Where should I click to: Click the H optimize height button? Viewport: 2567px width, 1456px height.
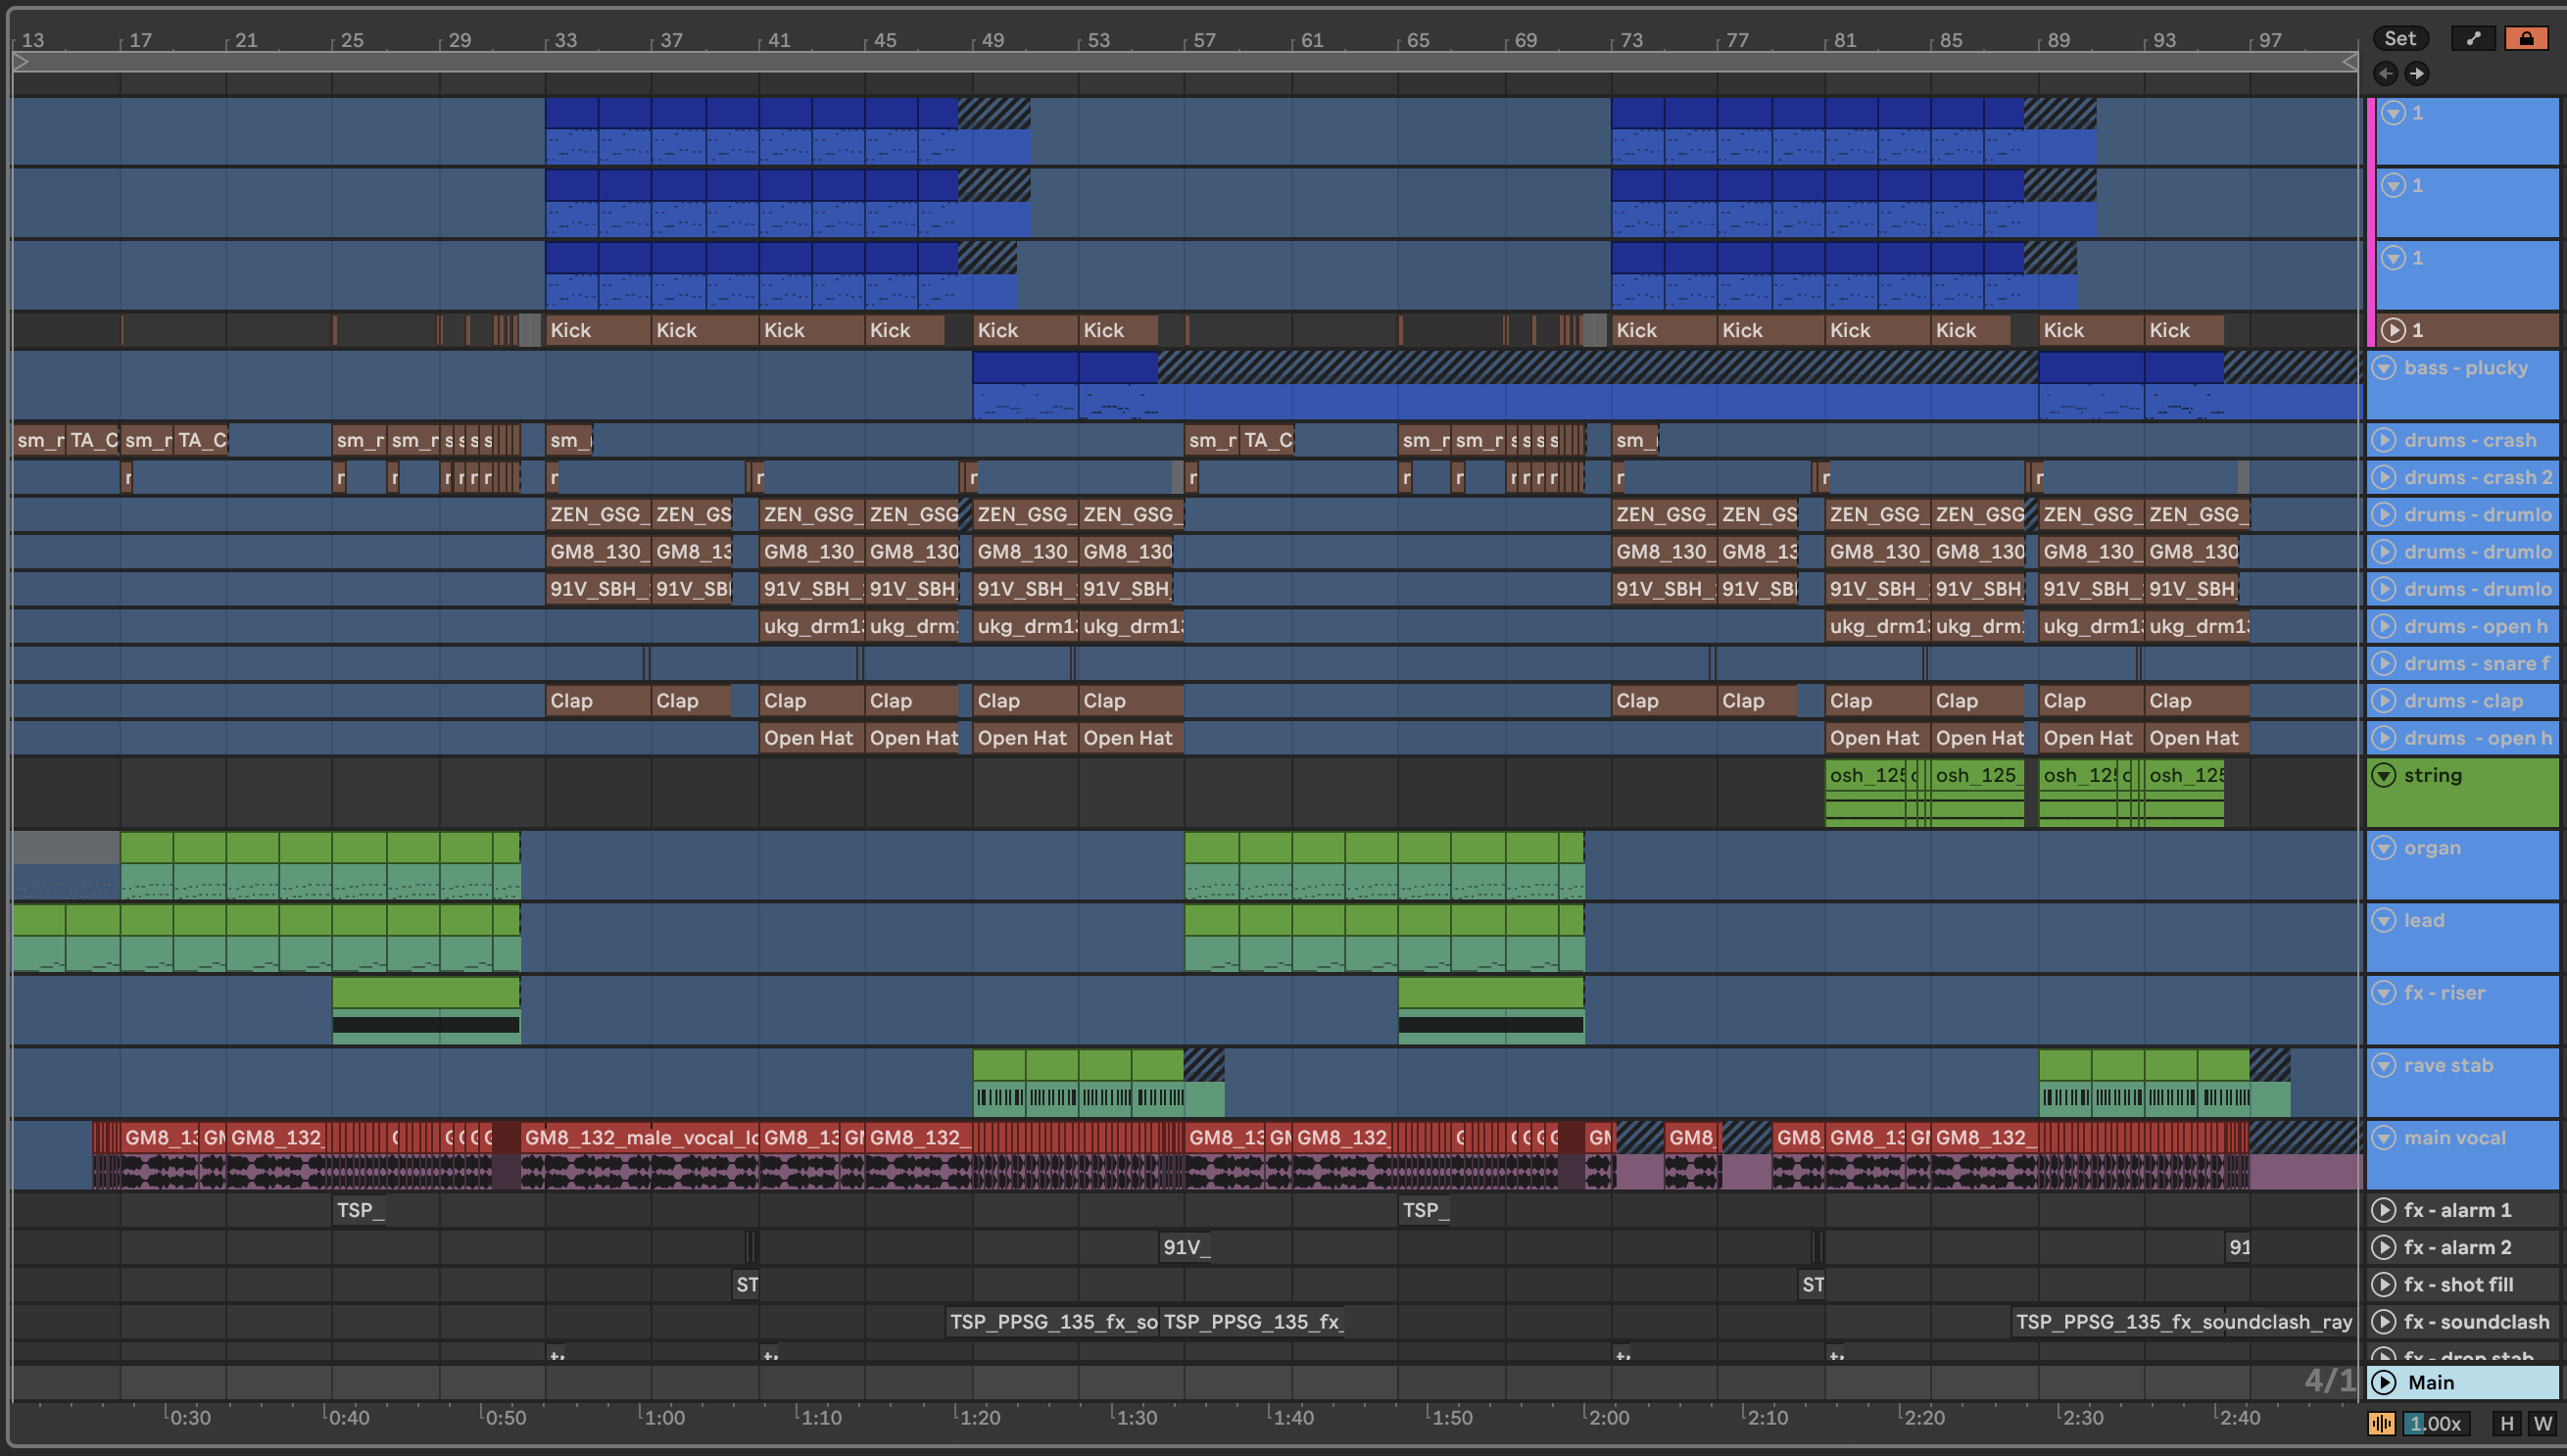[x=2506, y=1423]
